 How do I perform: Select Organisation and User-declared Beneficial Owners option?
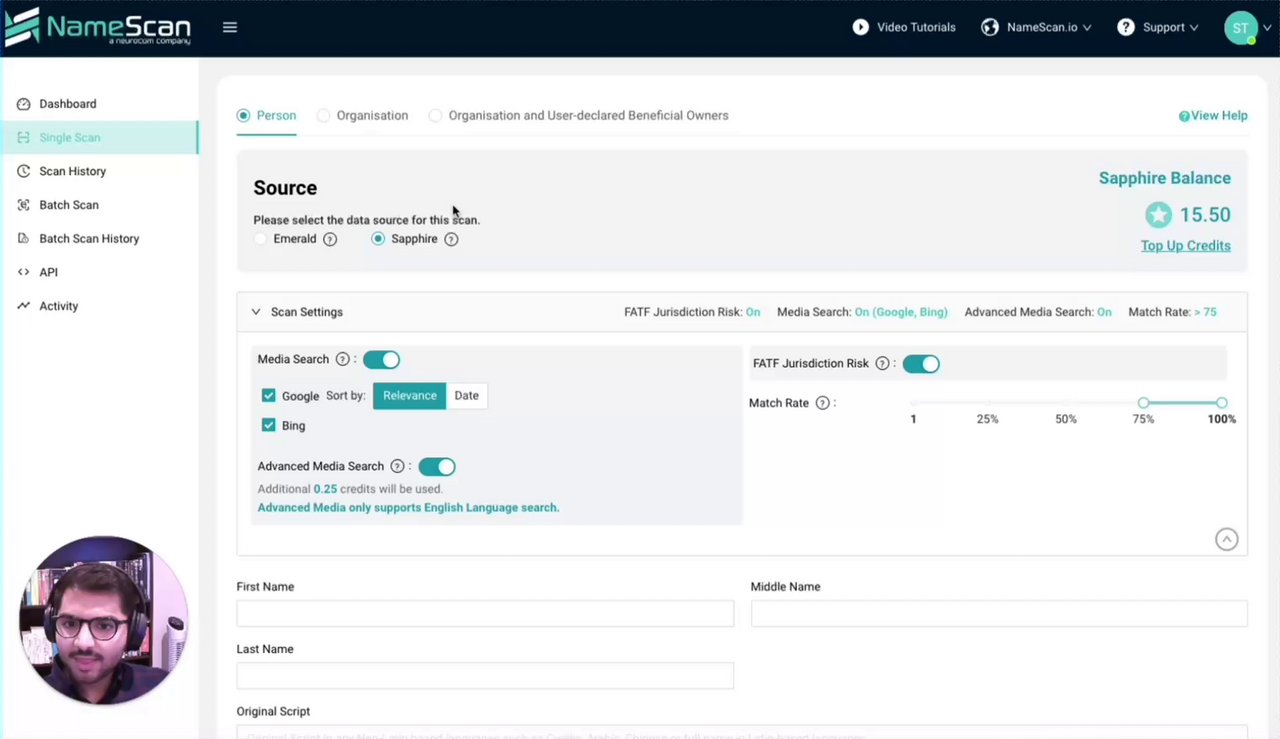(x=435, y=116)
